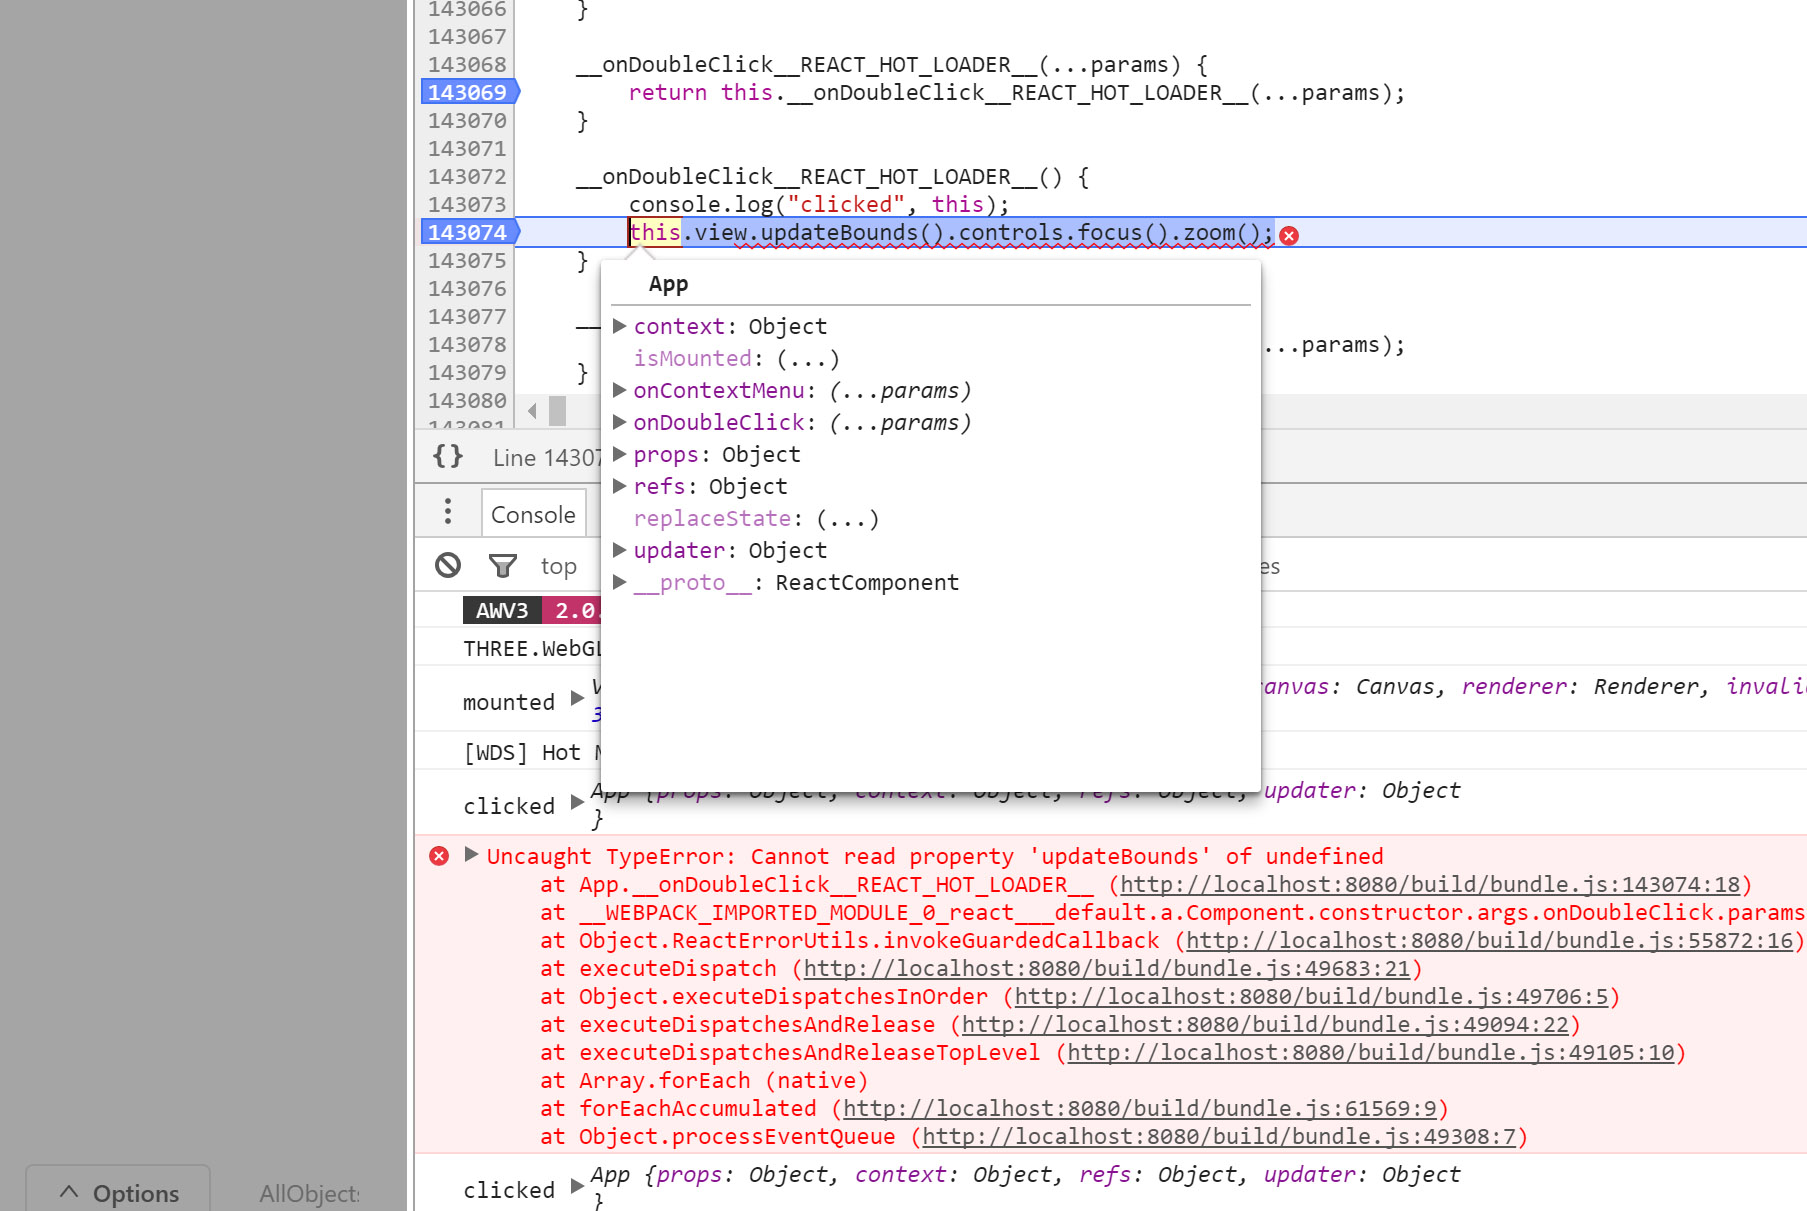Open the top execution context dropdown
1807x1211 pixels.
coord(559,566)
